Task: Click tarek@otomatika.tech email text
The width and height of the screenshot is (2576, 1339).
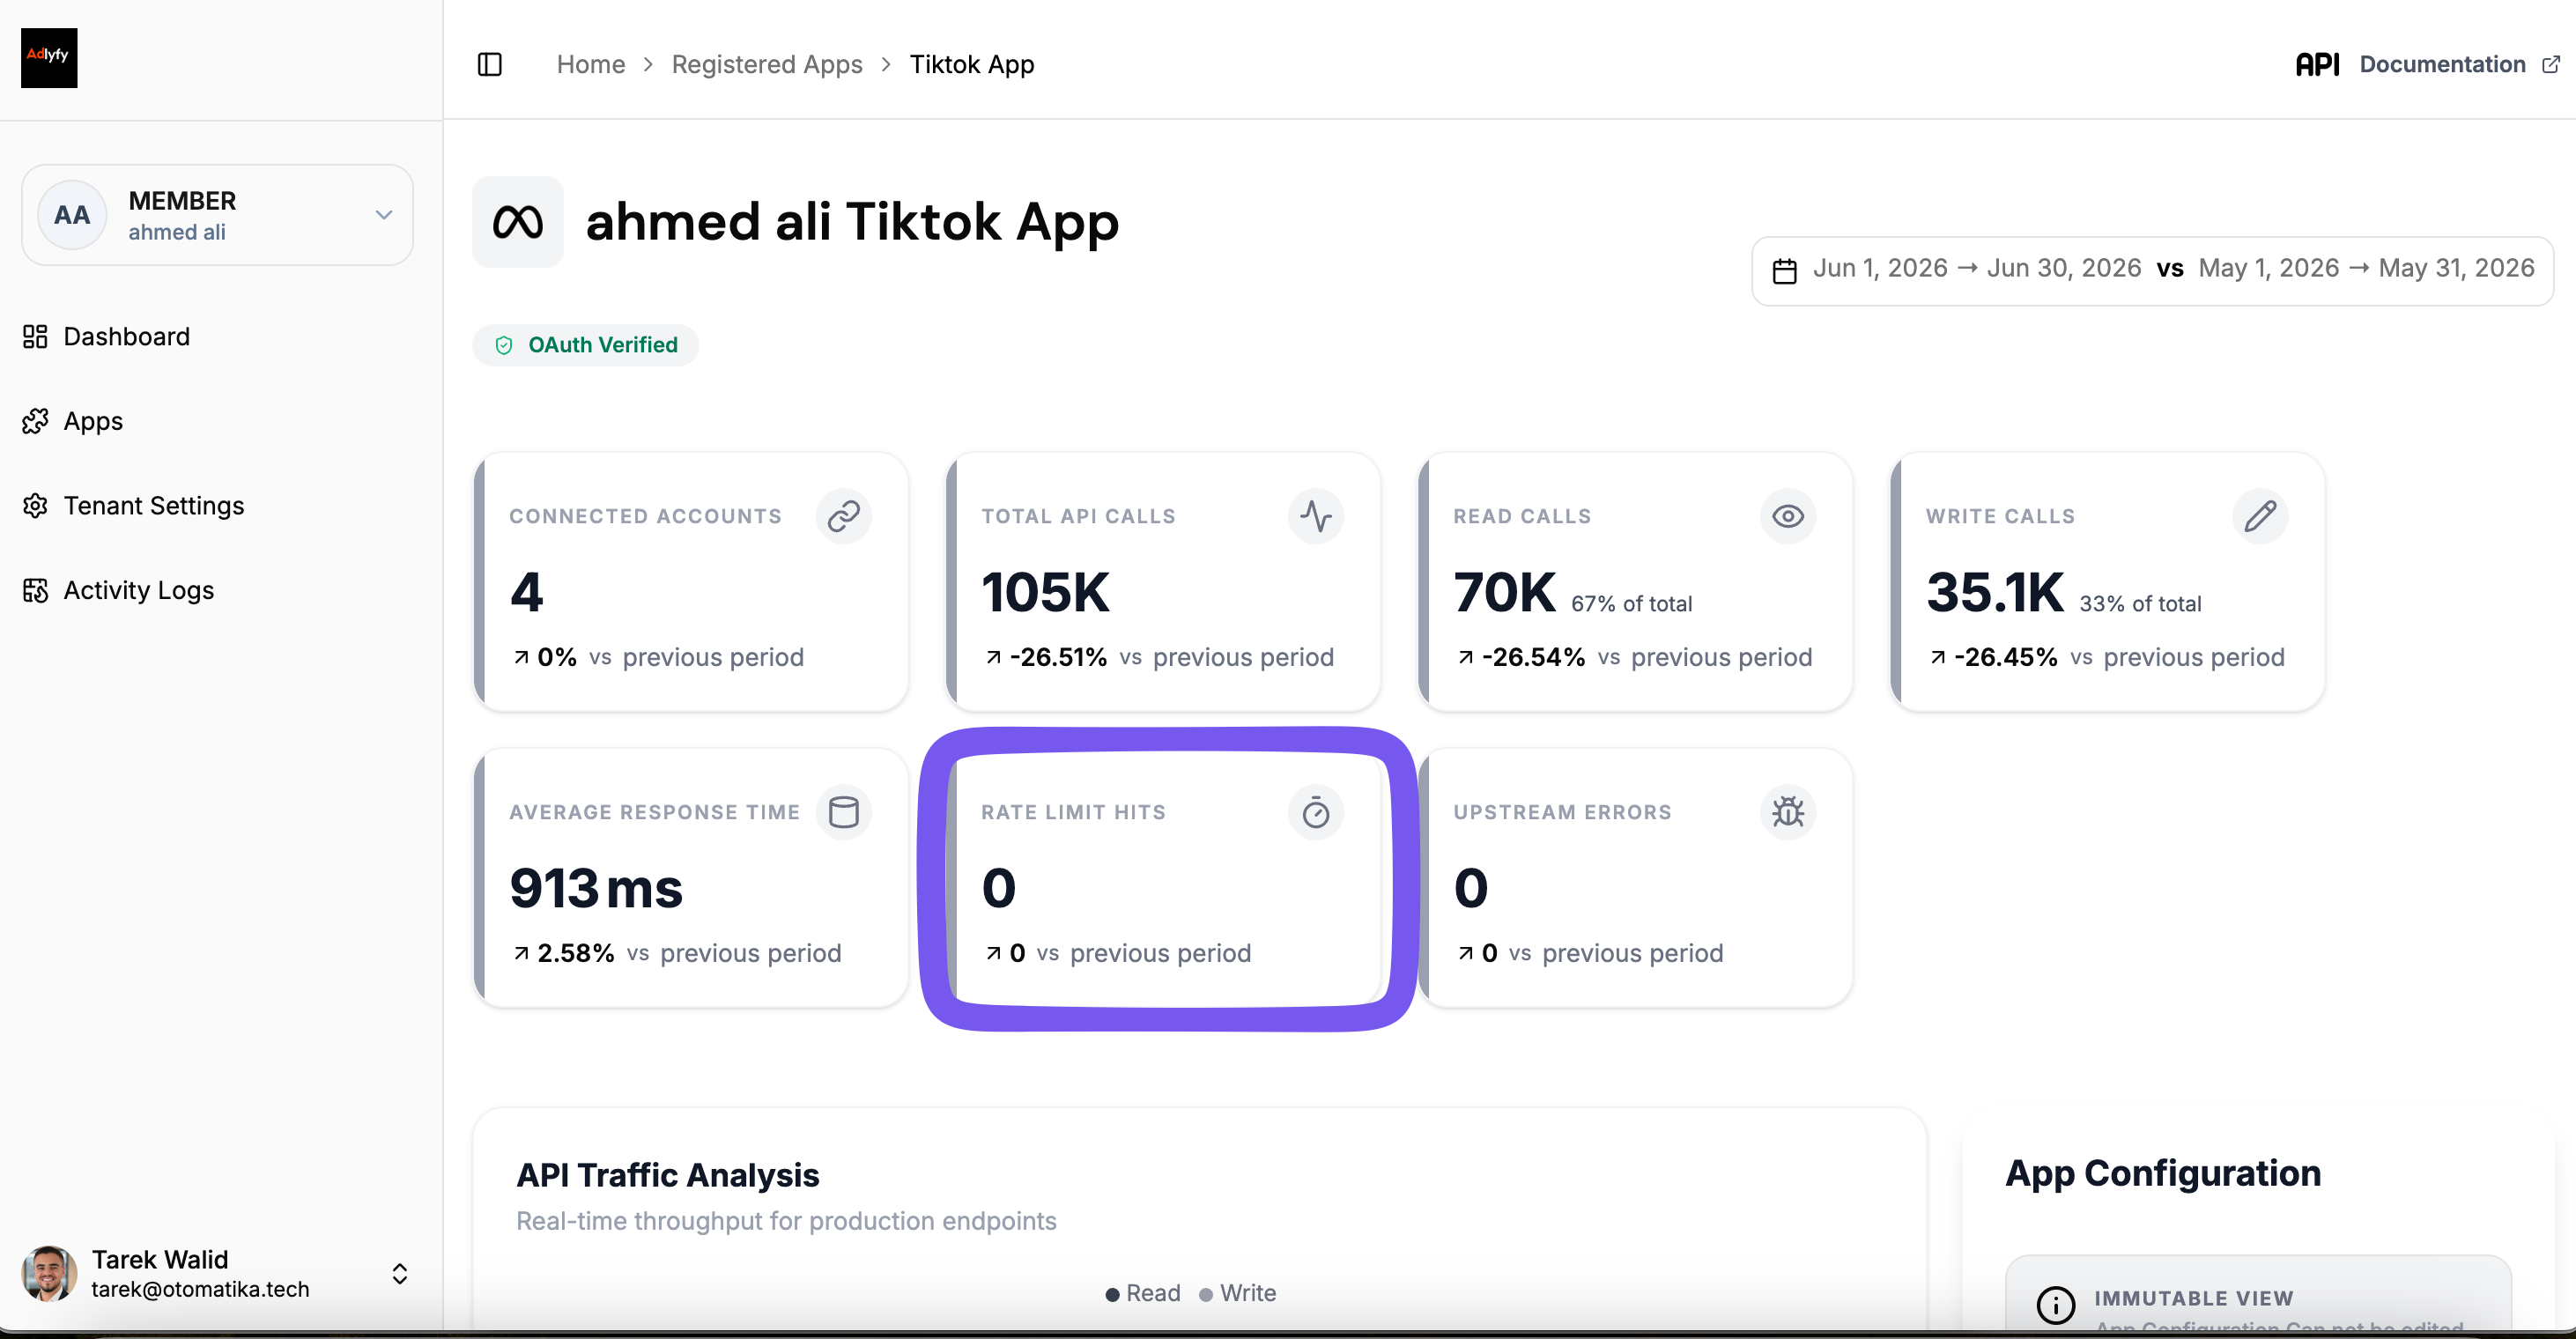Action: point(200,1290)
